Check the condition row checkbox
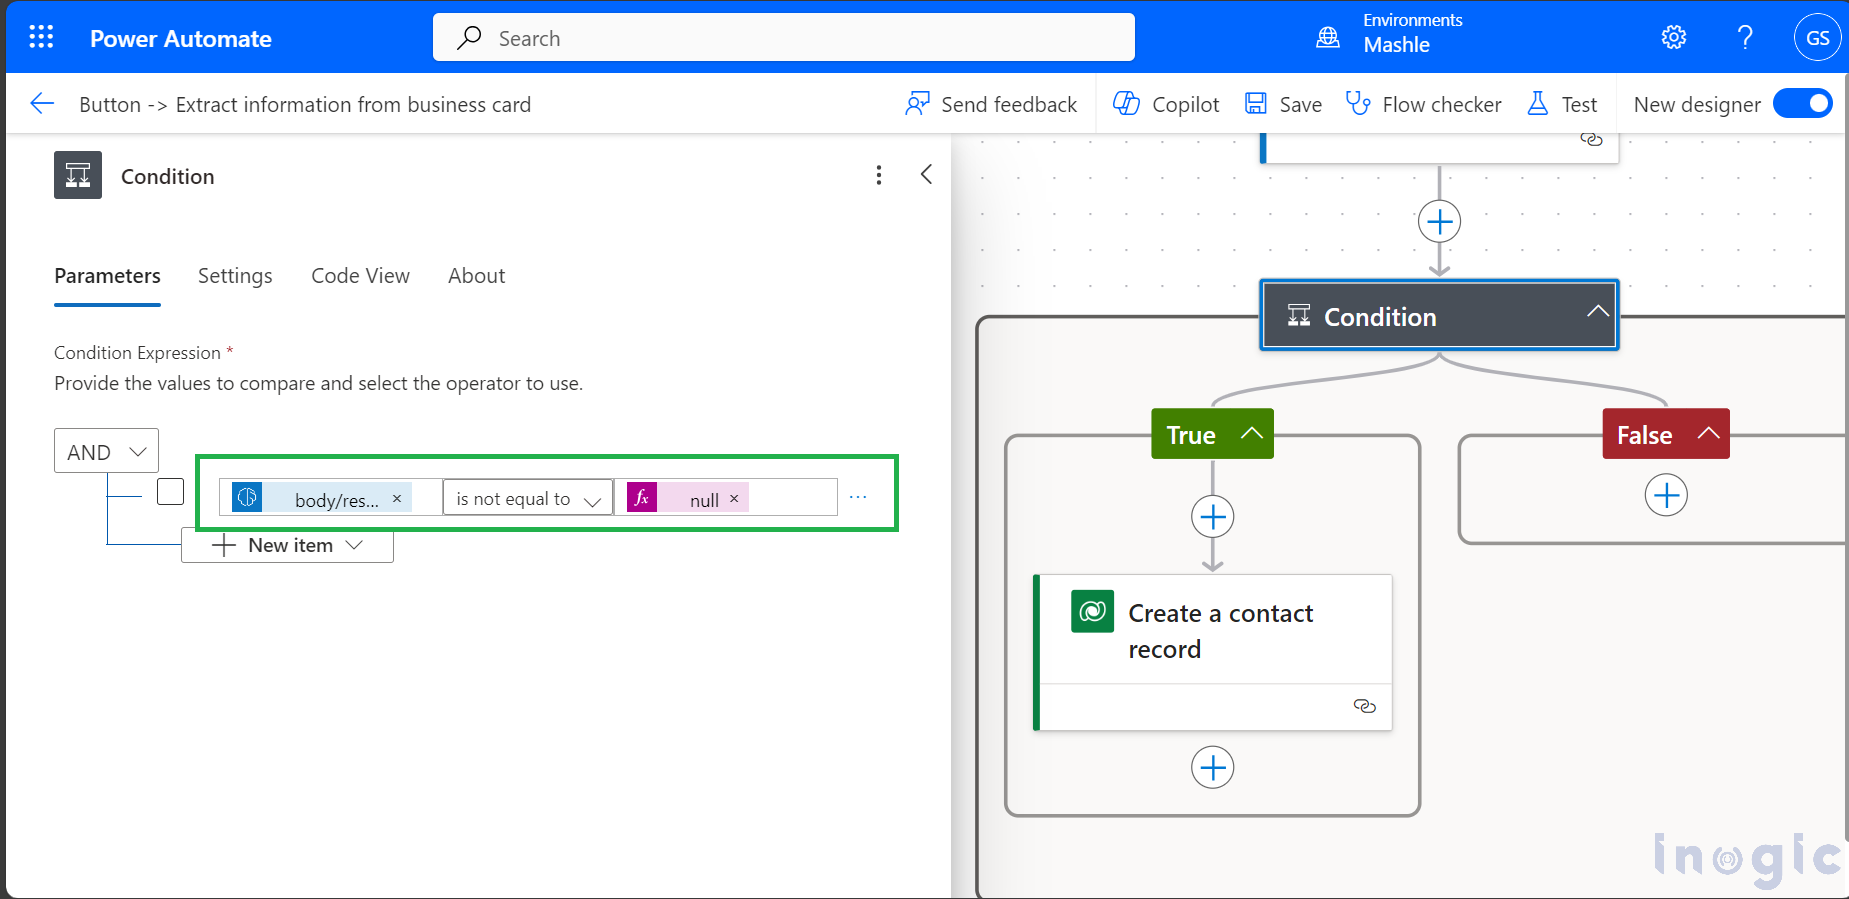The height and width of the screenshot is (899, 1849). [170, 492]
